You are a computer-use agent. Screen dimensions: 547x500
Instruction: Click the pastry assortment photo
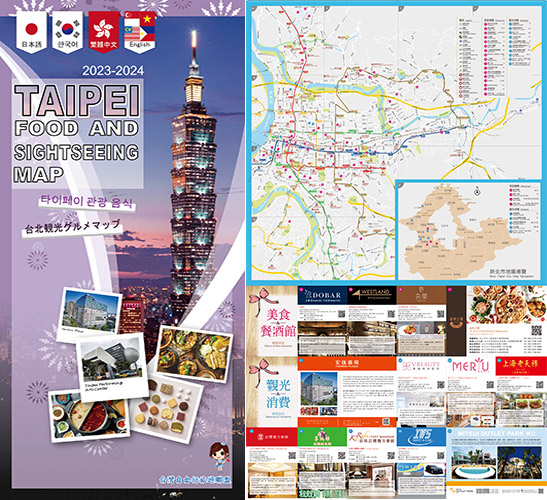coord(167,407)
